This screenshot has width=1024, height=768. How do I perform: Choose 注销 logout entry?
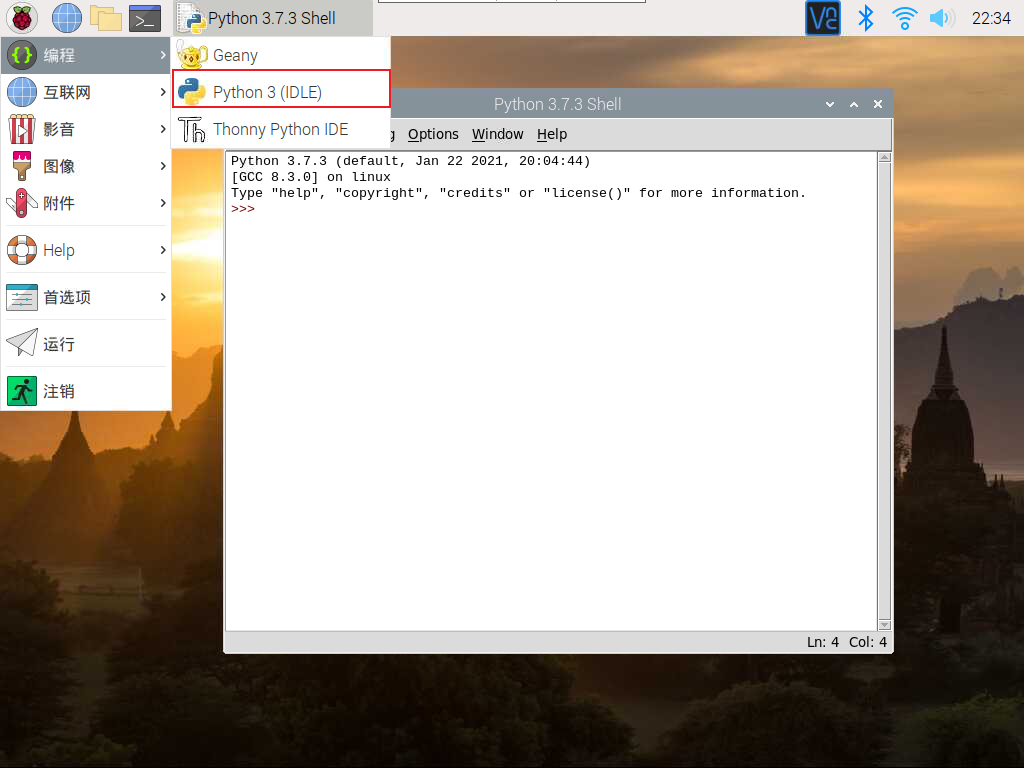[86, 391]
